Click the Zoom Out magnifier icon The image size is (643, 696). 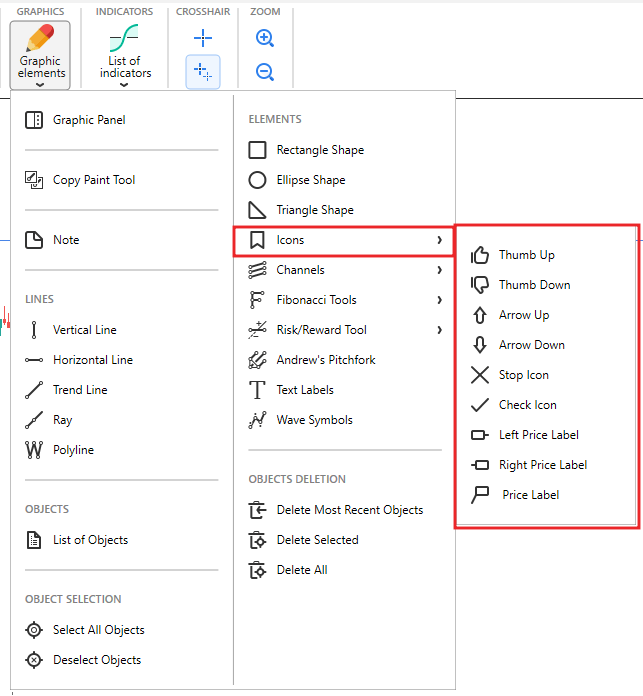pyautogui.click(x=265, y=72)
